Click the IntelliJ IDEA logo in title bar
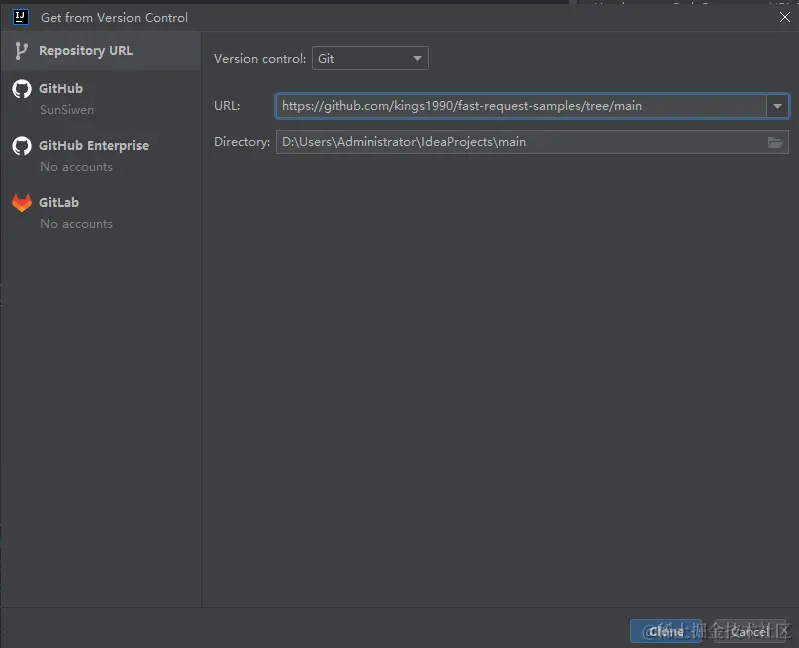Screen dimensions: 799x648 (21, 17)
